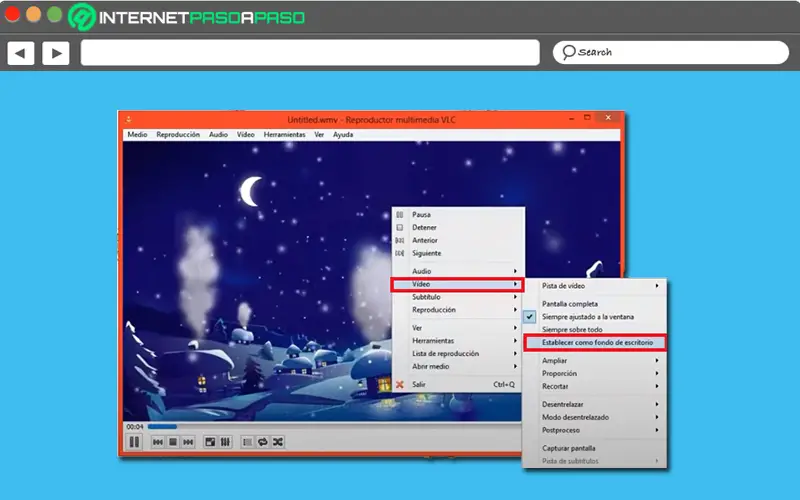This screenshot has width=800, height=500.
Task: Expand the Subtítulo submenu
Action: tap(458, 297)
